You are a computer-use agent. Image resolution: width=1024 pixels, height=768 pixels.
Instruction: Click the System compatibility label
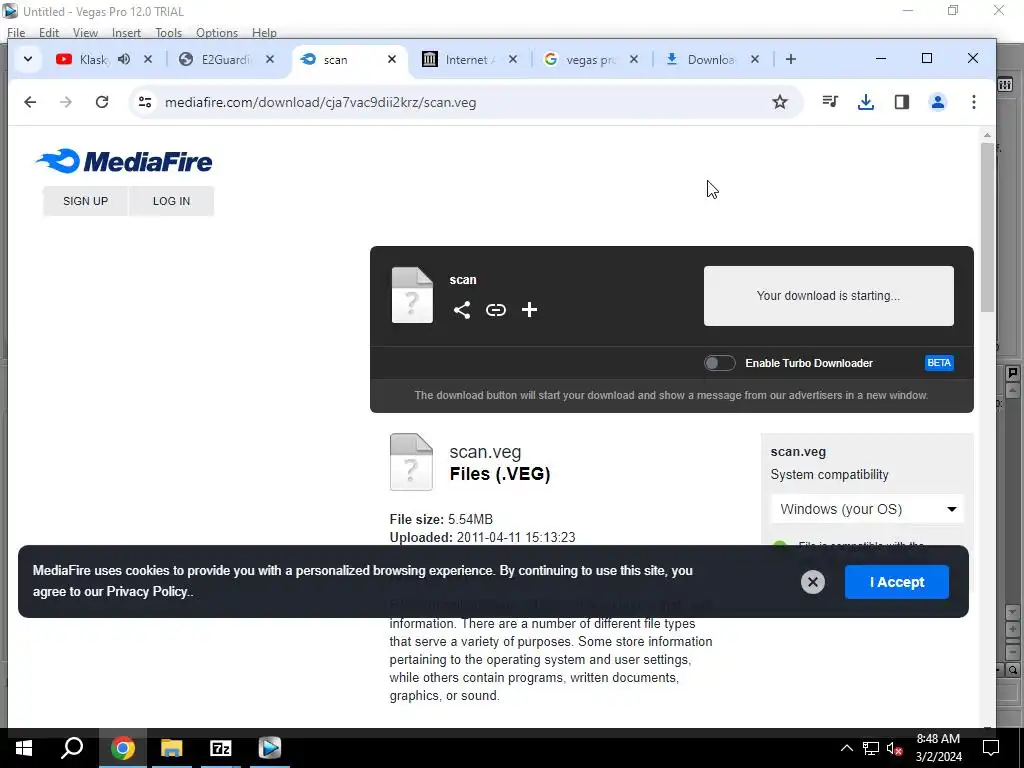[829, 475]
